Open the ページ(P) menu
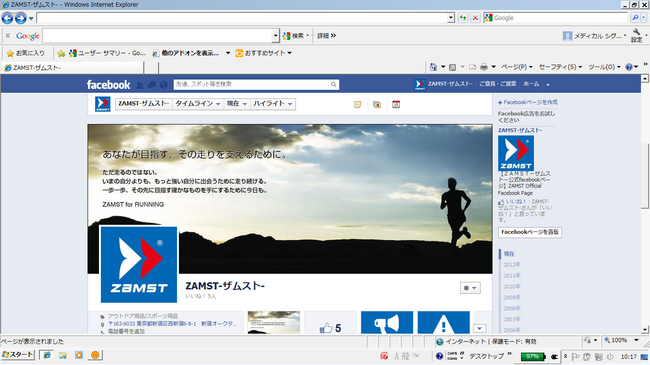The image size is (650, 365). point(517,67)
